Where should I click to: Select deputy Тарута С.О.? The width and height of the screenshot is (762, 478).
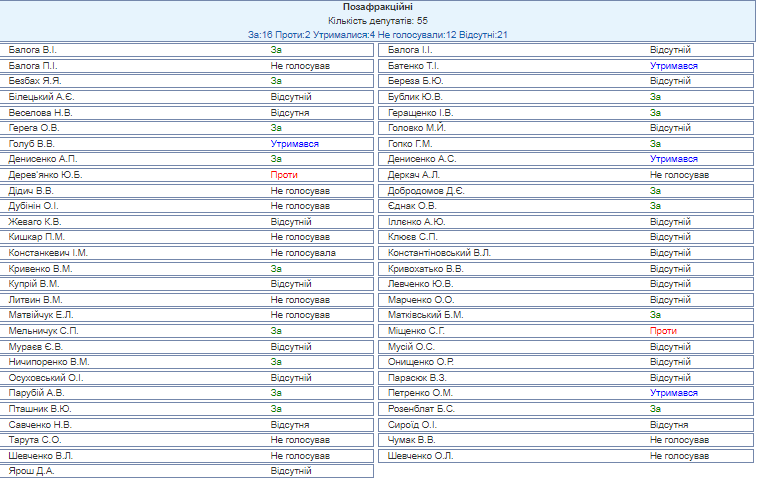tap(35, 440)
